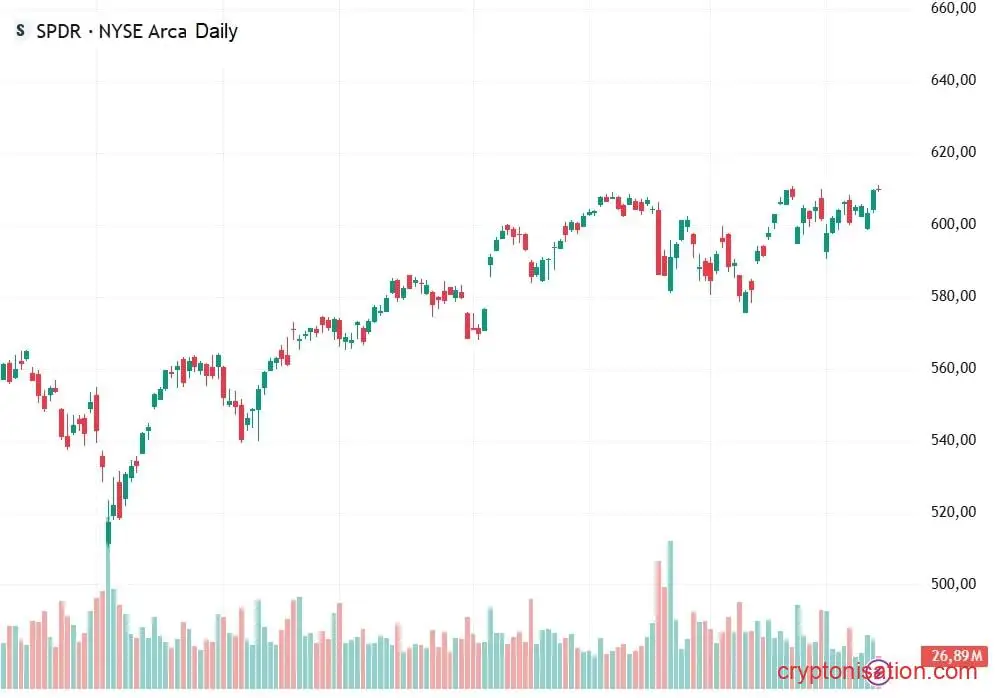Click the 520,00 price axis label
Screen dimensions: 998x698
pyautogui.click(x=953, y=511)
